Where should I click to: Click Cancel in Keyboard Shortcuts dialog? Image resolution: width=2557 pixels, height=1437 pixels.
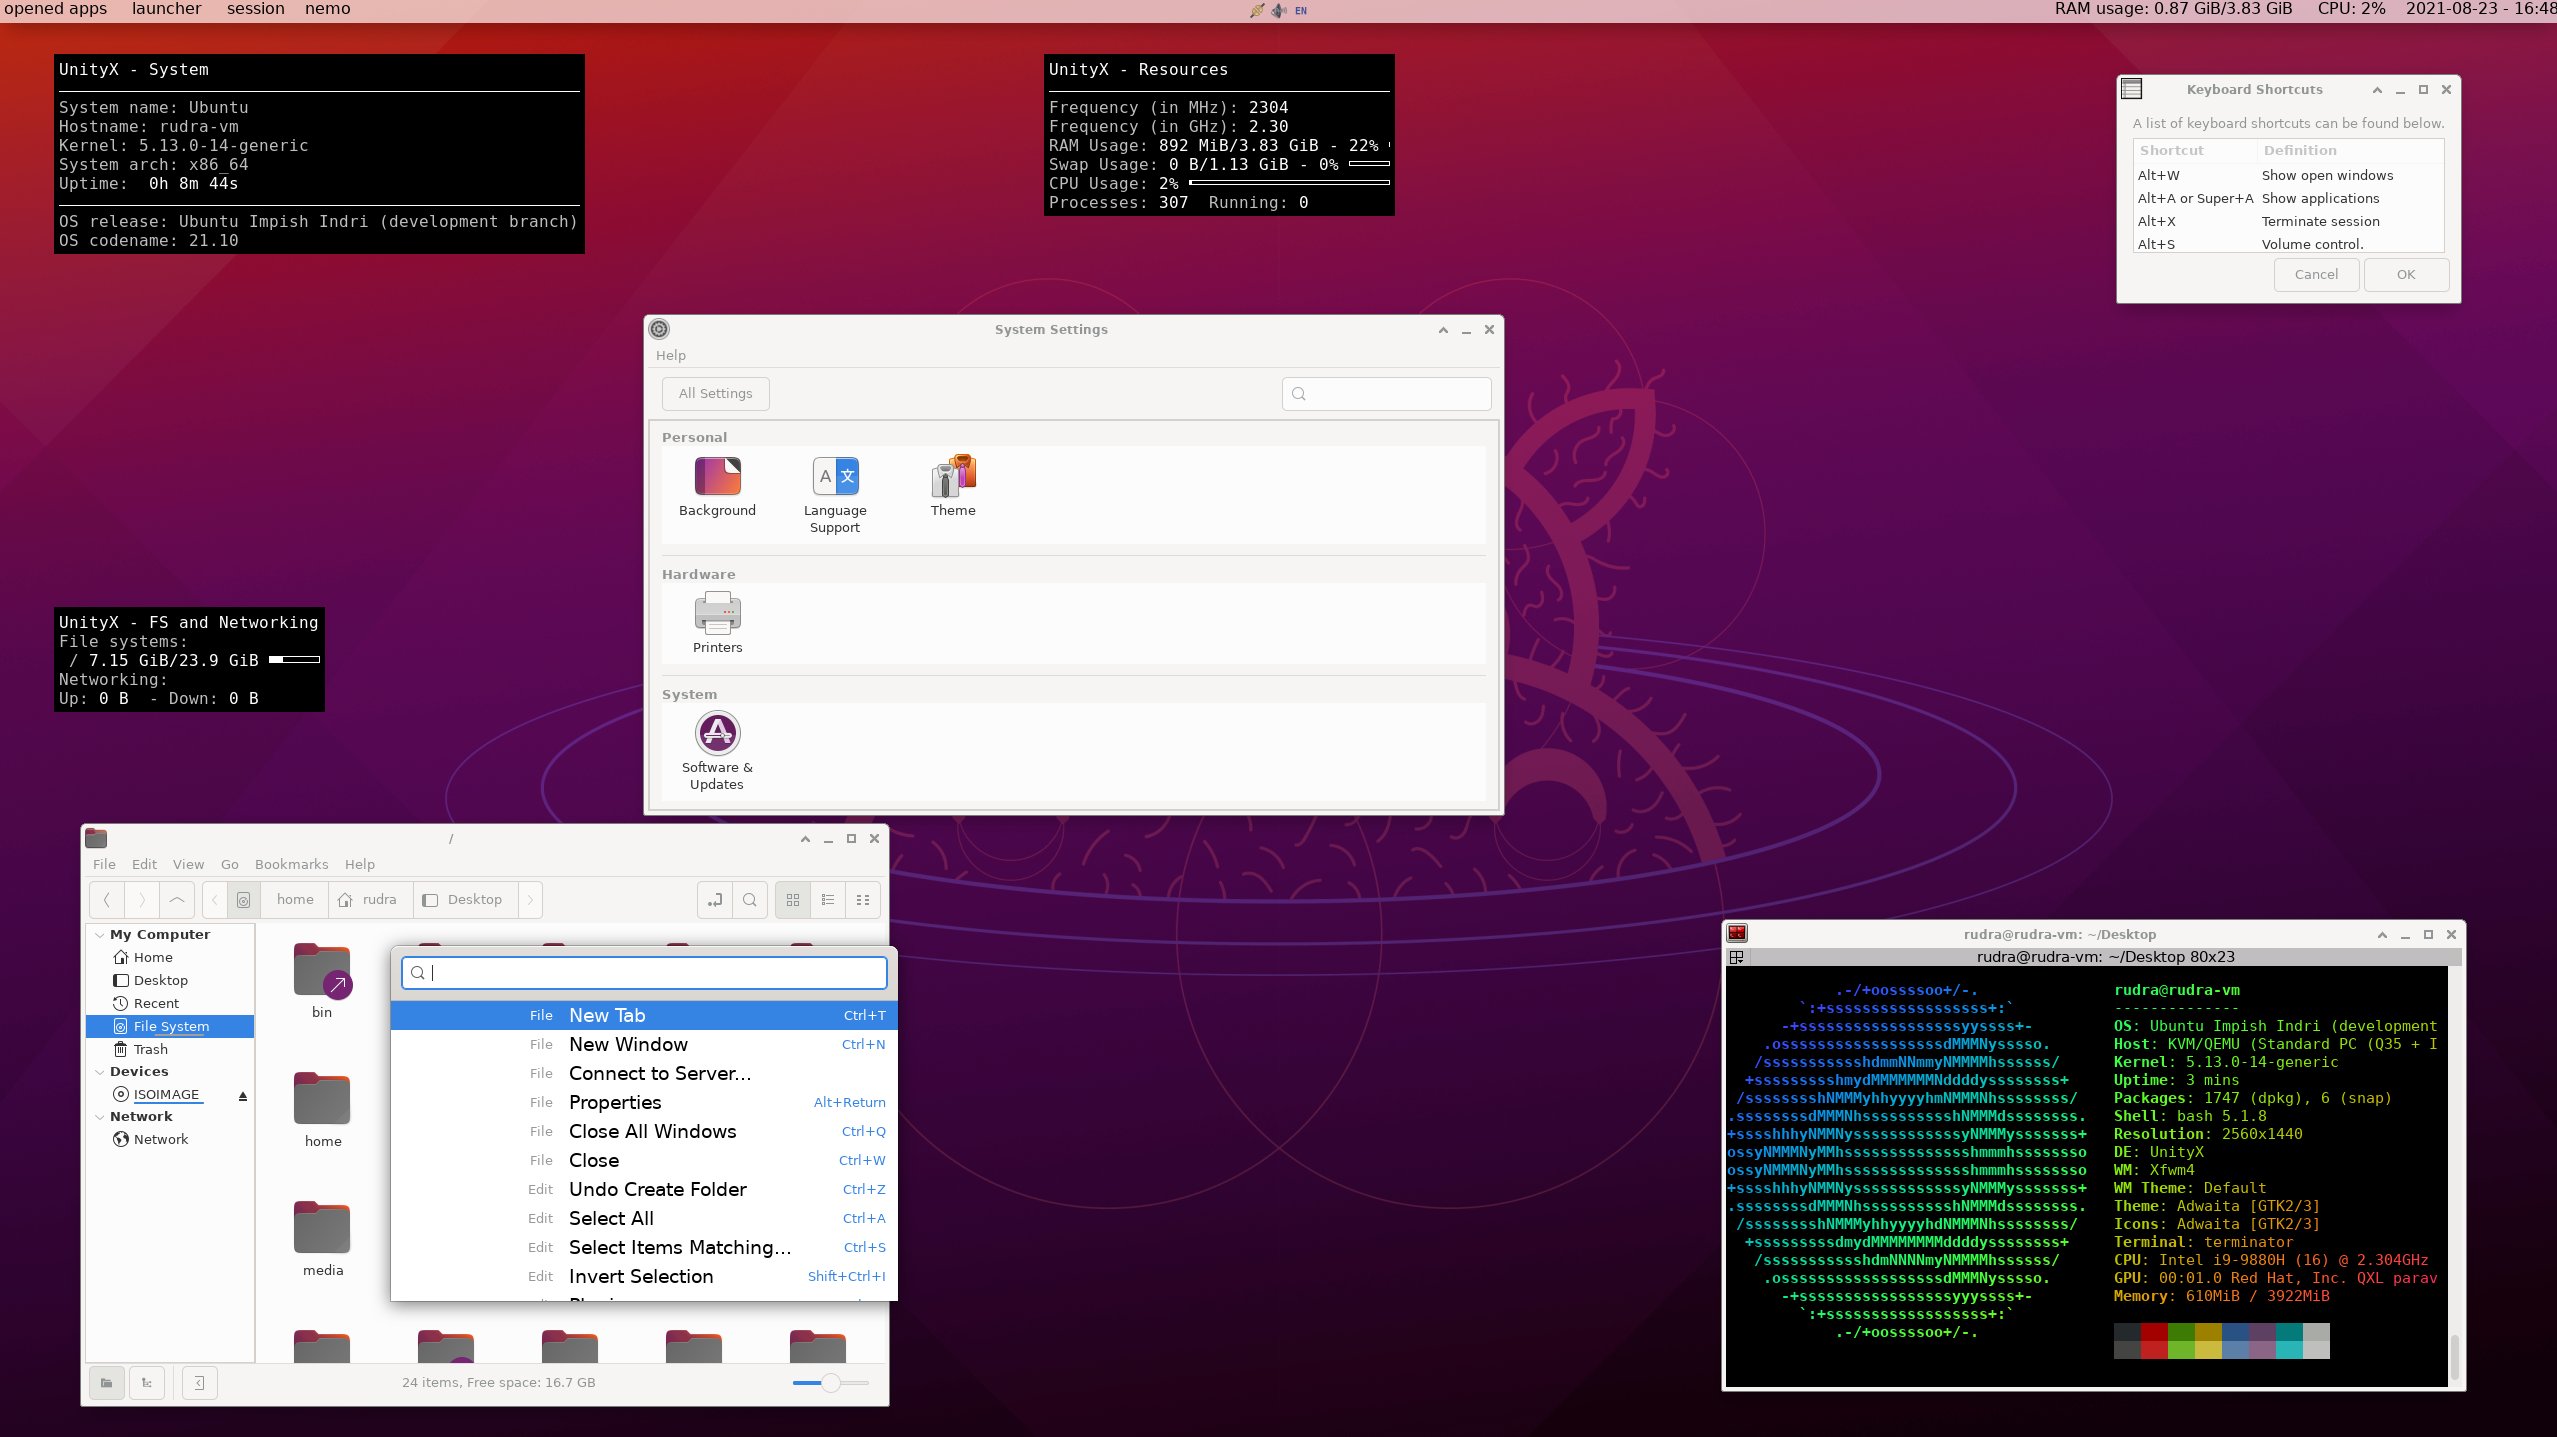[2316, 275]
